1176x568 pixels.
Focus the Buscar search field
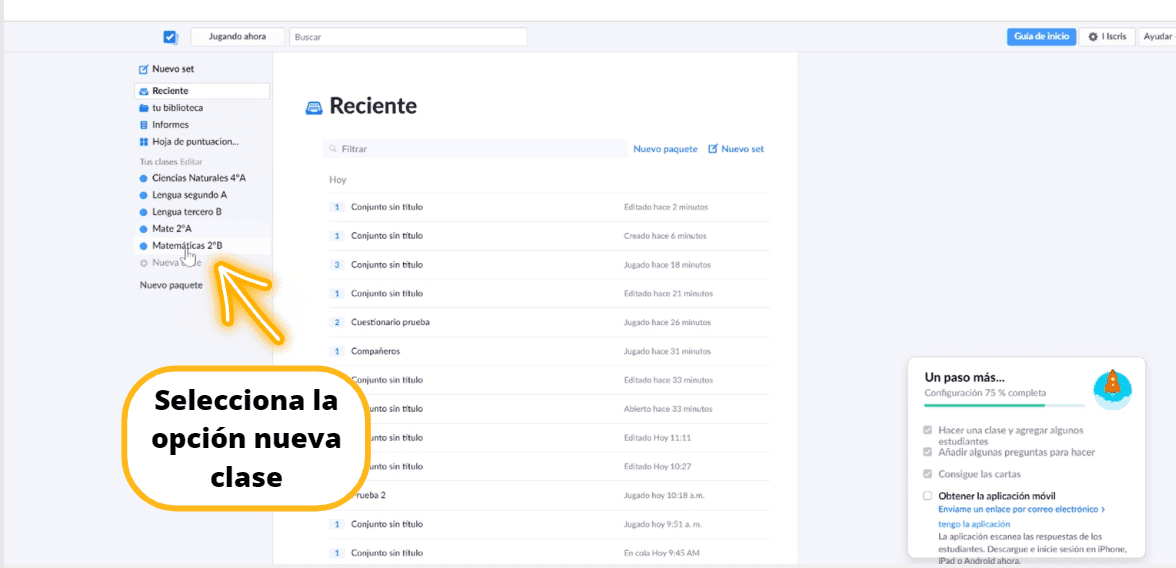[x=408, y=37]
